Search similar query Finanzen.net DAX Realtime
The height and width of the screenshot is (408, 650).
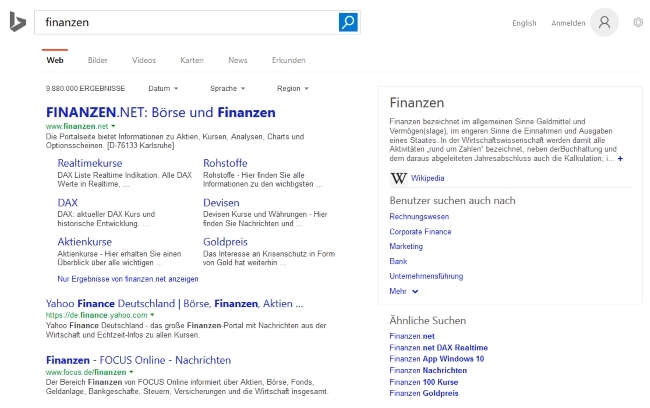pyautogui.click(x=439, y=347)
